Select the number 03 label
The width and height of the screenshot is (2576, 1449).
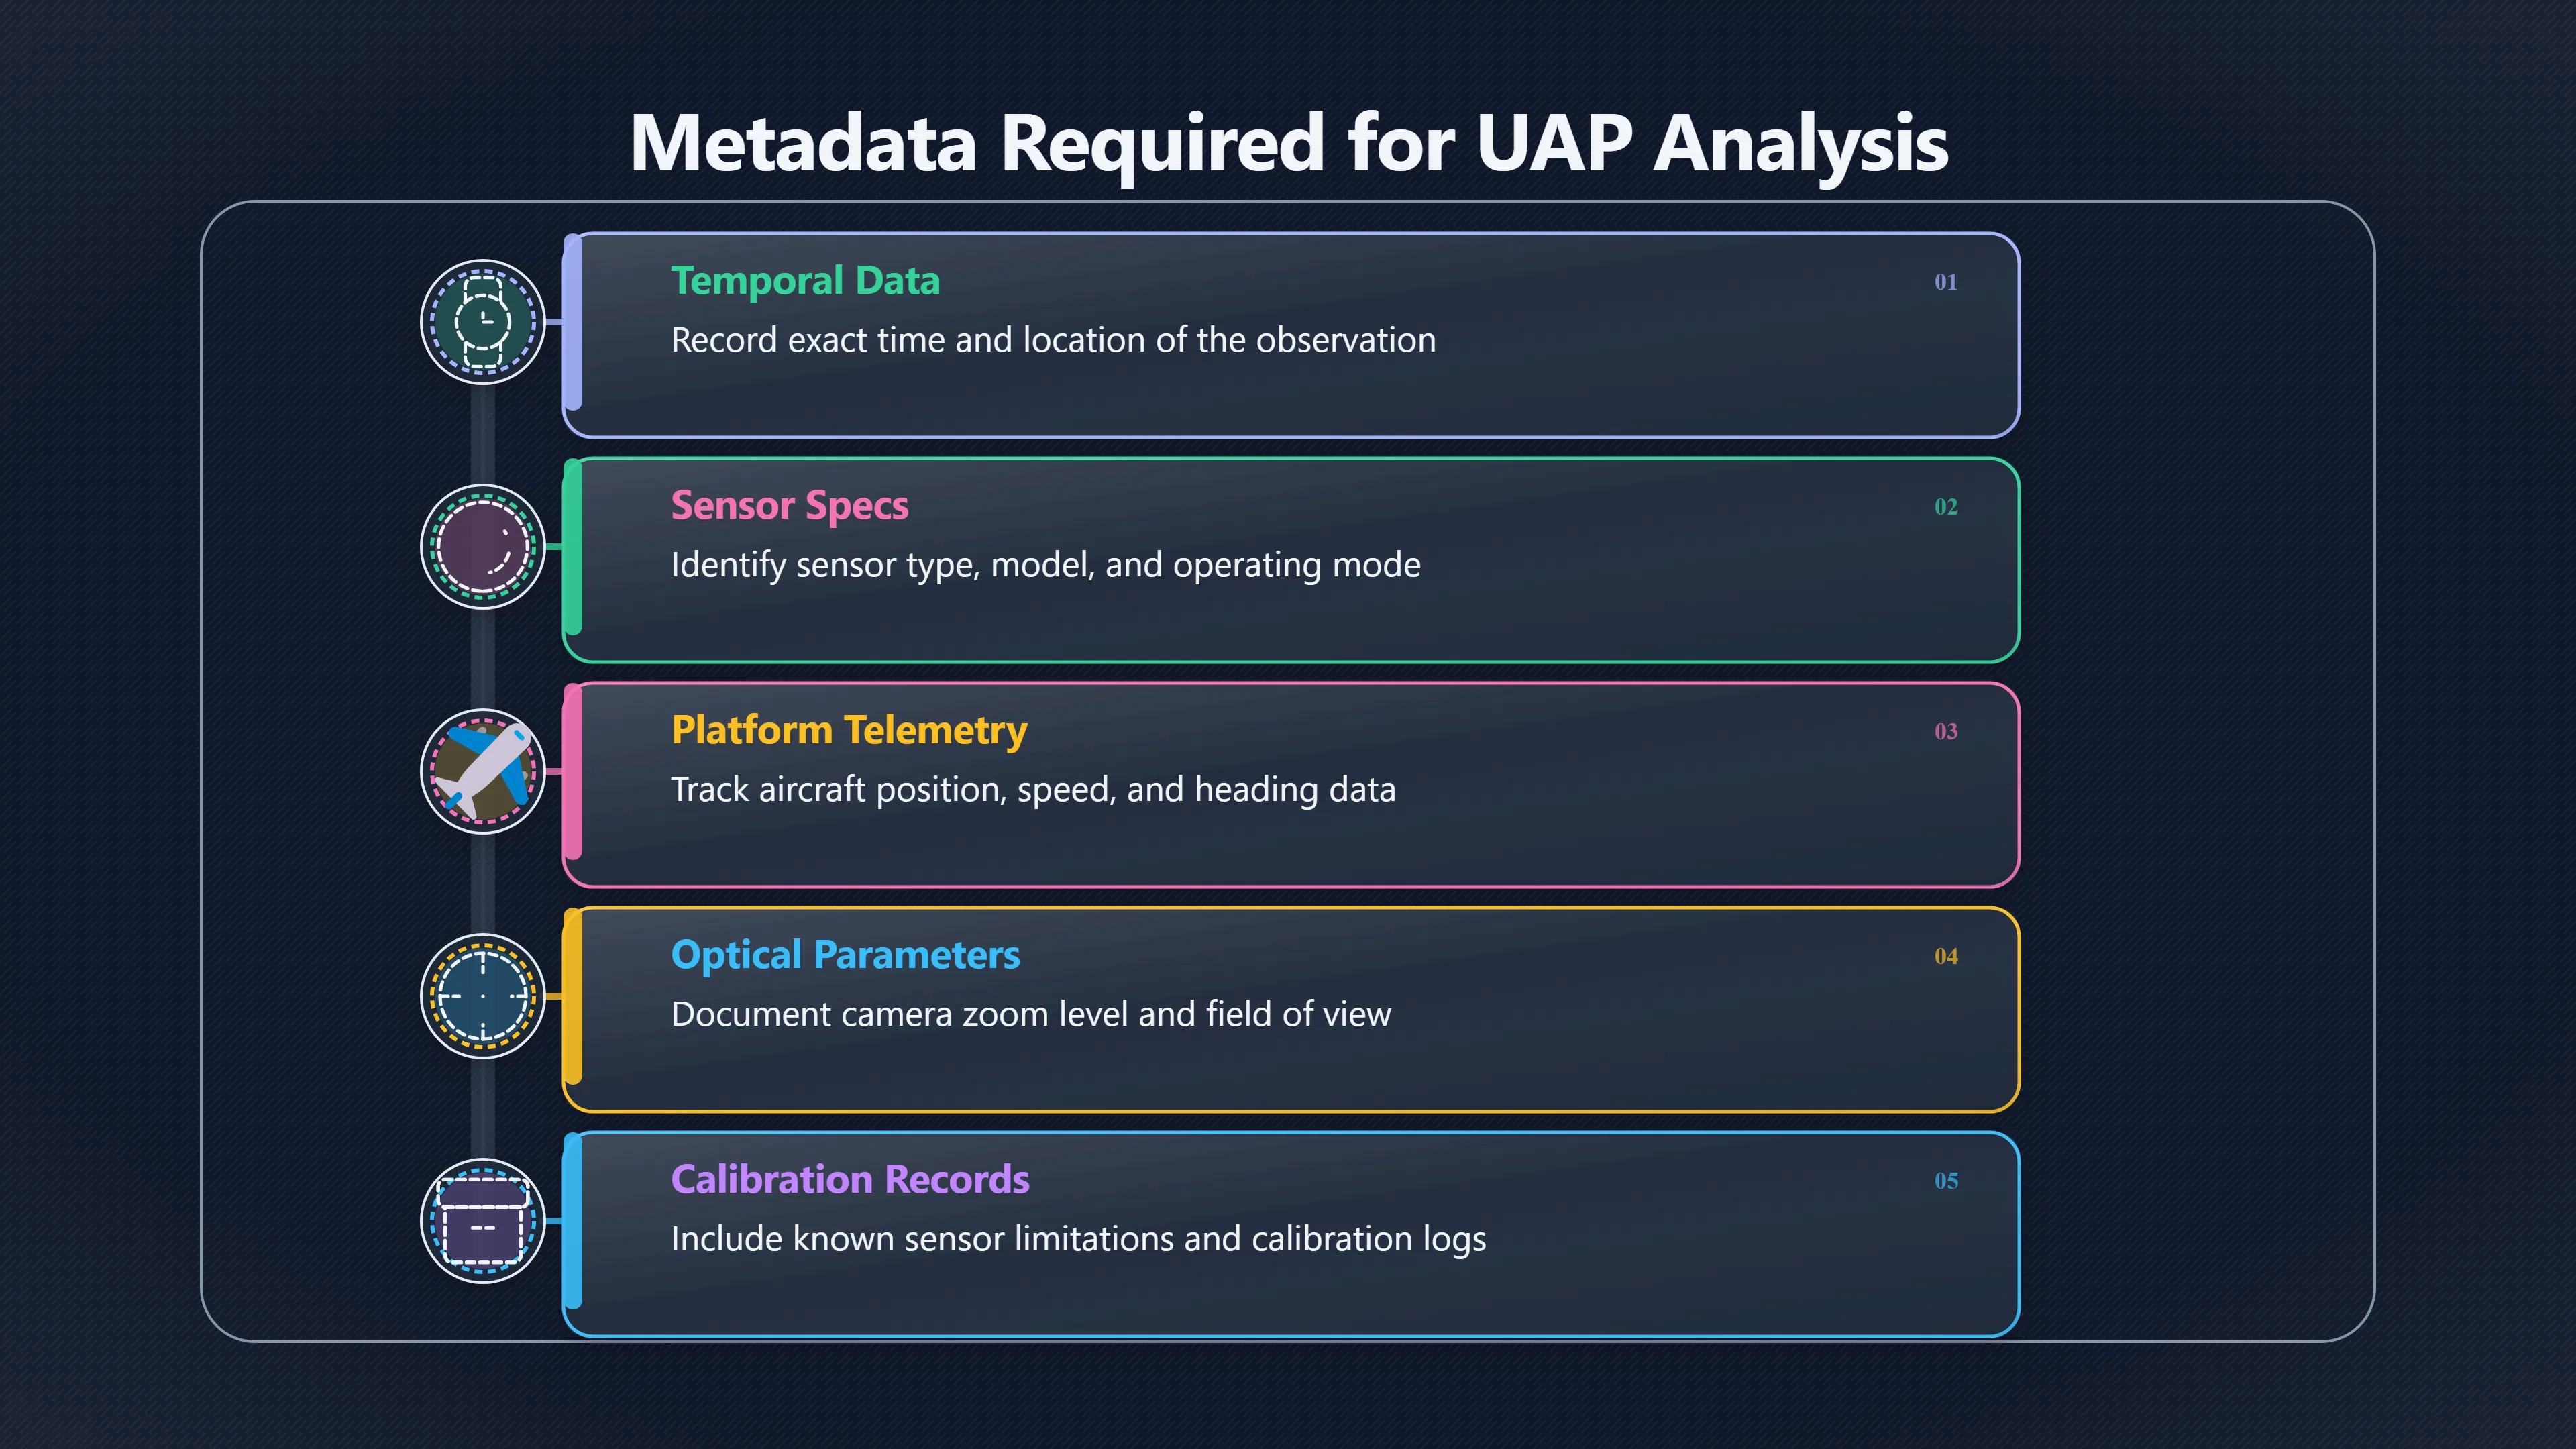click(x=1945, y=732)
